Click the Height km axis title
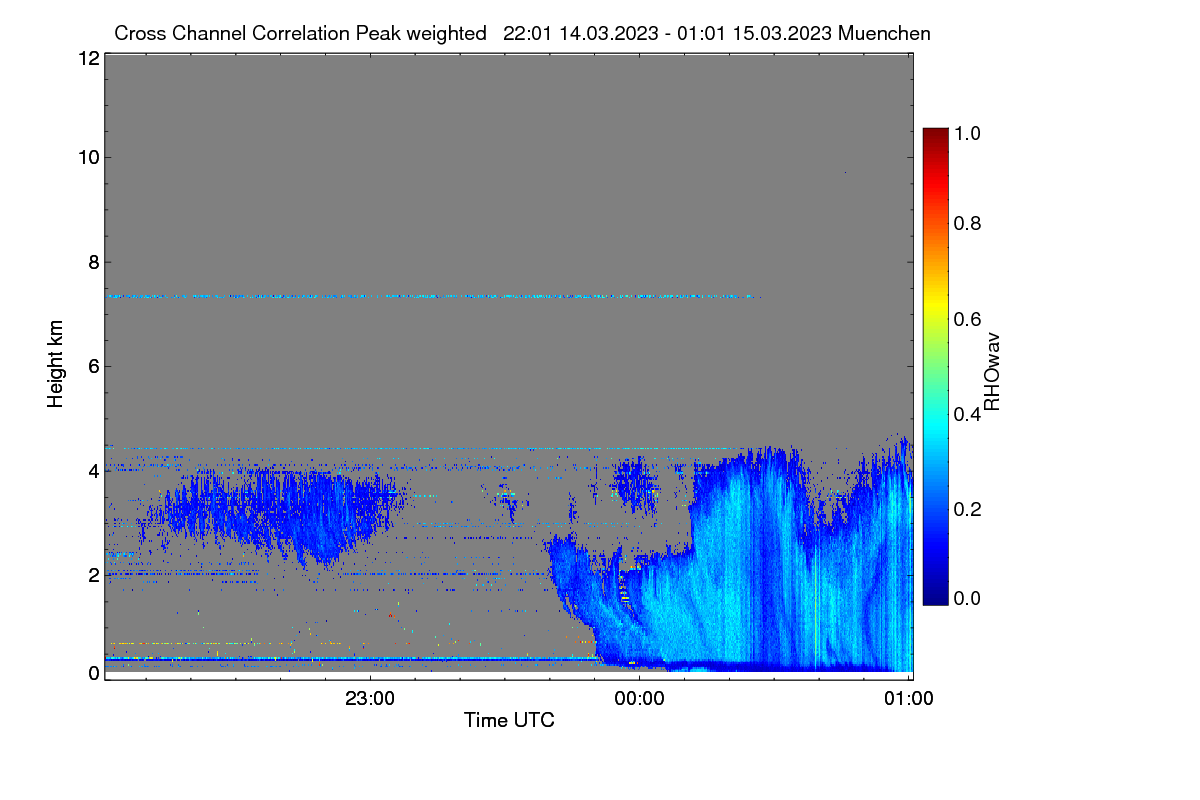Image resolution: width=1200 pixels, height=800 pixels. point(55,364)
